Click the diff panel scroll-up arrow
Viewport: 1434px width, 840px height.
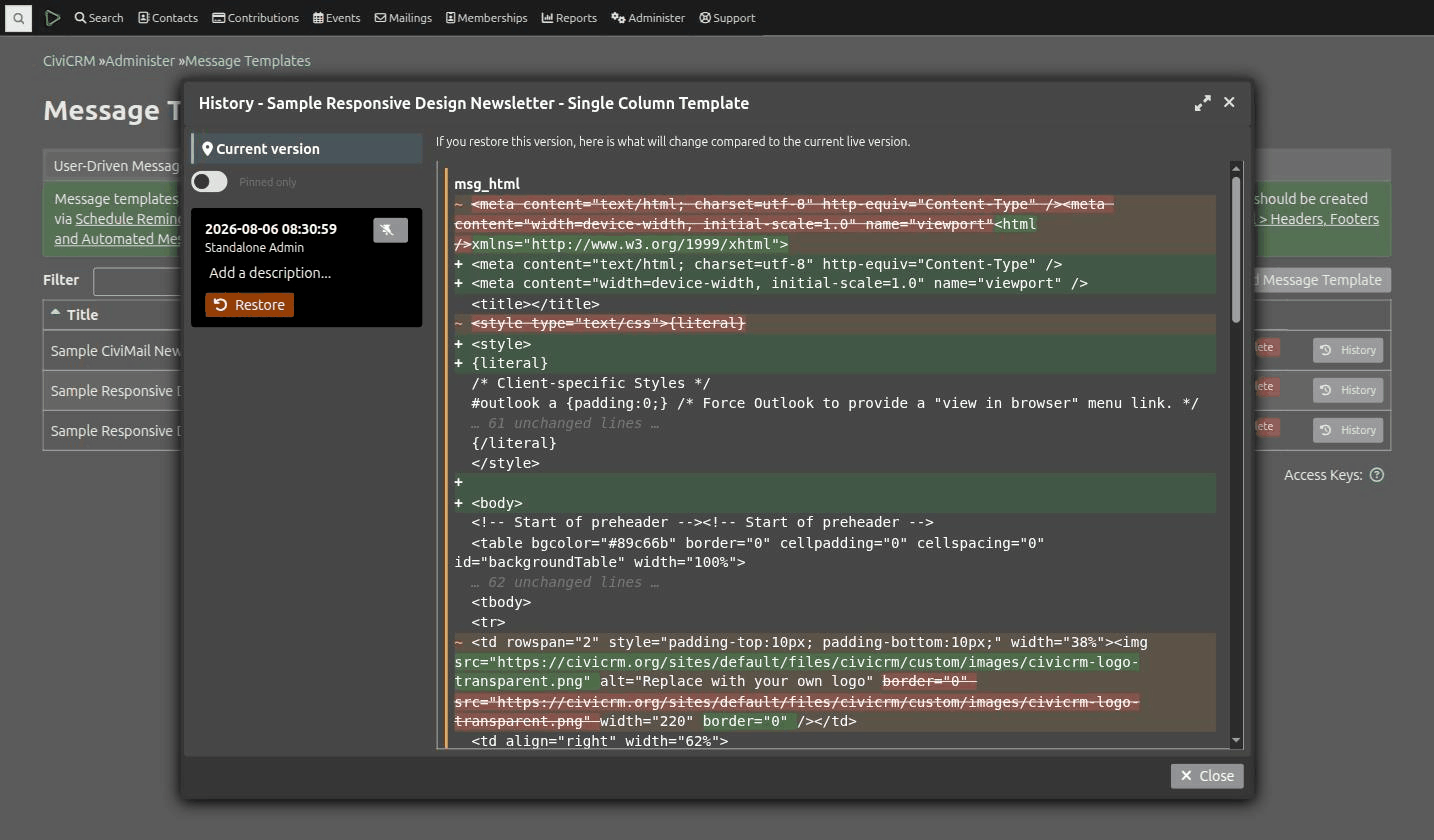click(x=1236, y=168)
